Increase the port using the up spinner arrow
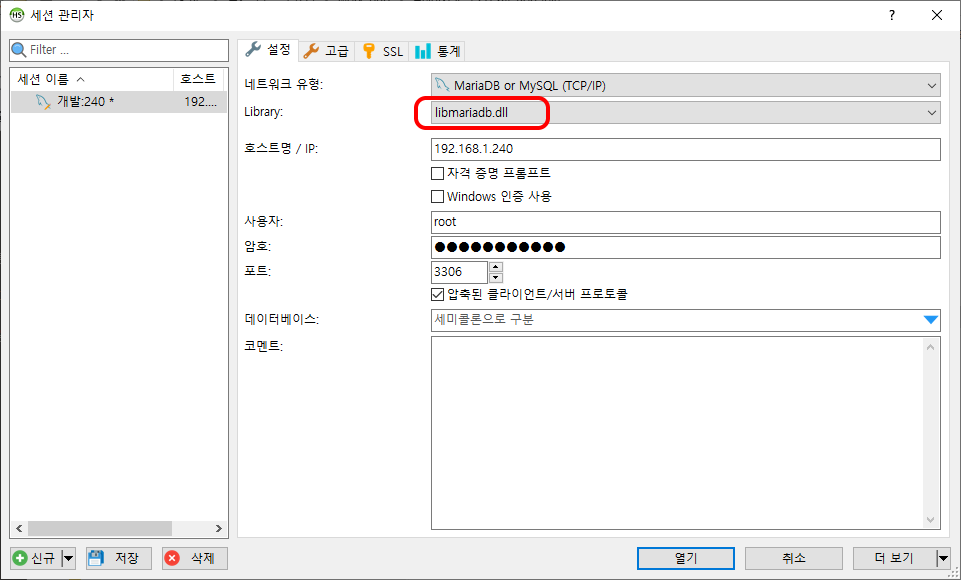The width and height of the screenshot is (961, 580). (495, 267)
